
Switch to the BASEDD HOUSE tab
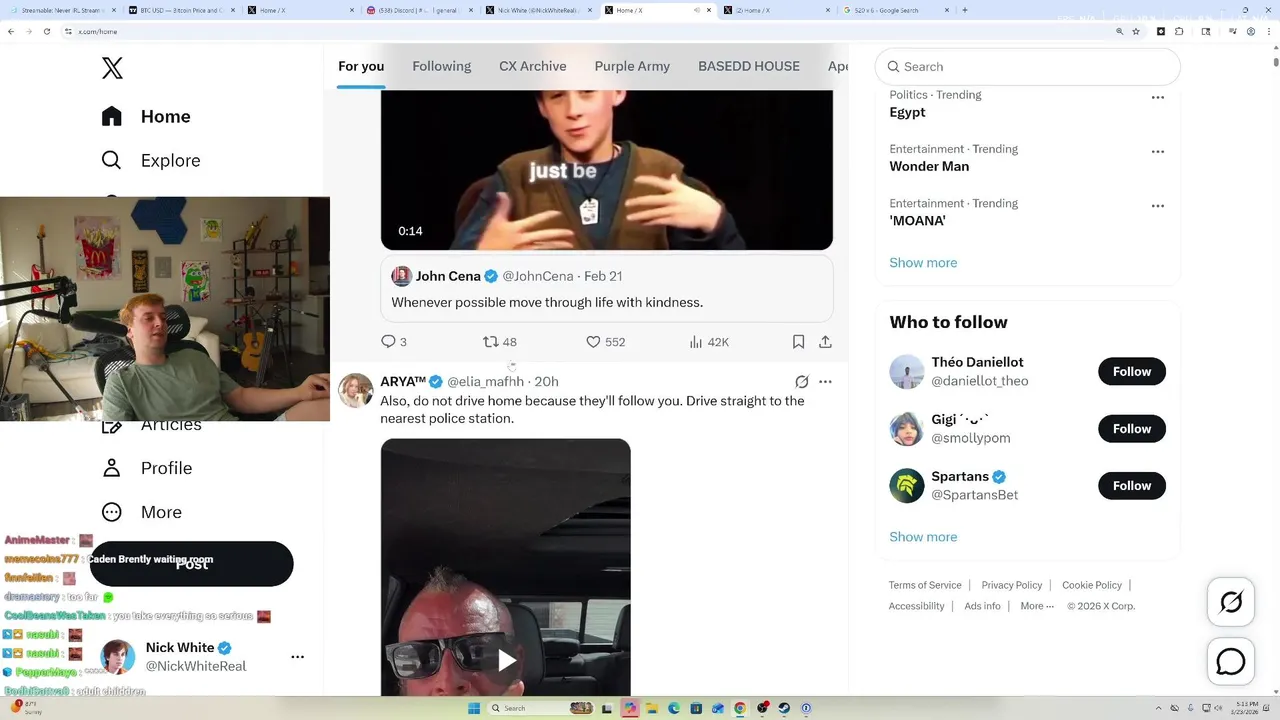[x=749, y=66]
